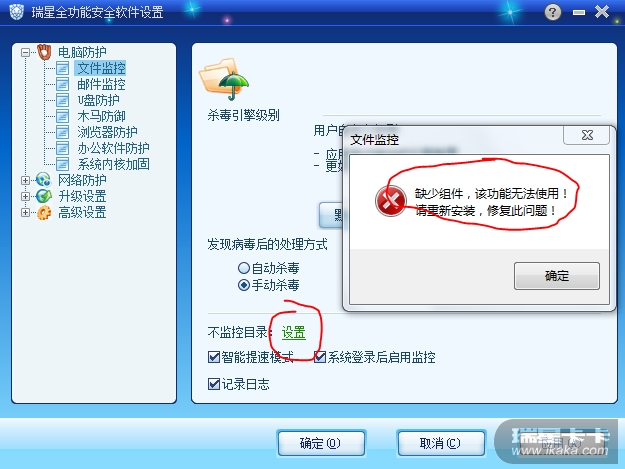Open the 邮件监控 tree item
Screen dimensions: 625x469
[101, 84]
